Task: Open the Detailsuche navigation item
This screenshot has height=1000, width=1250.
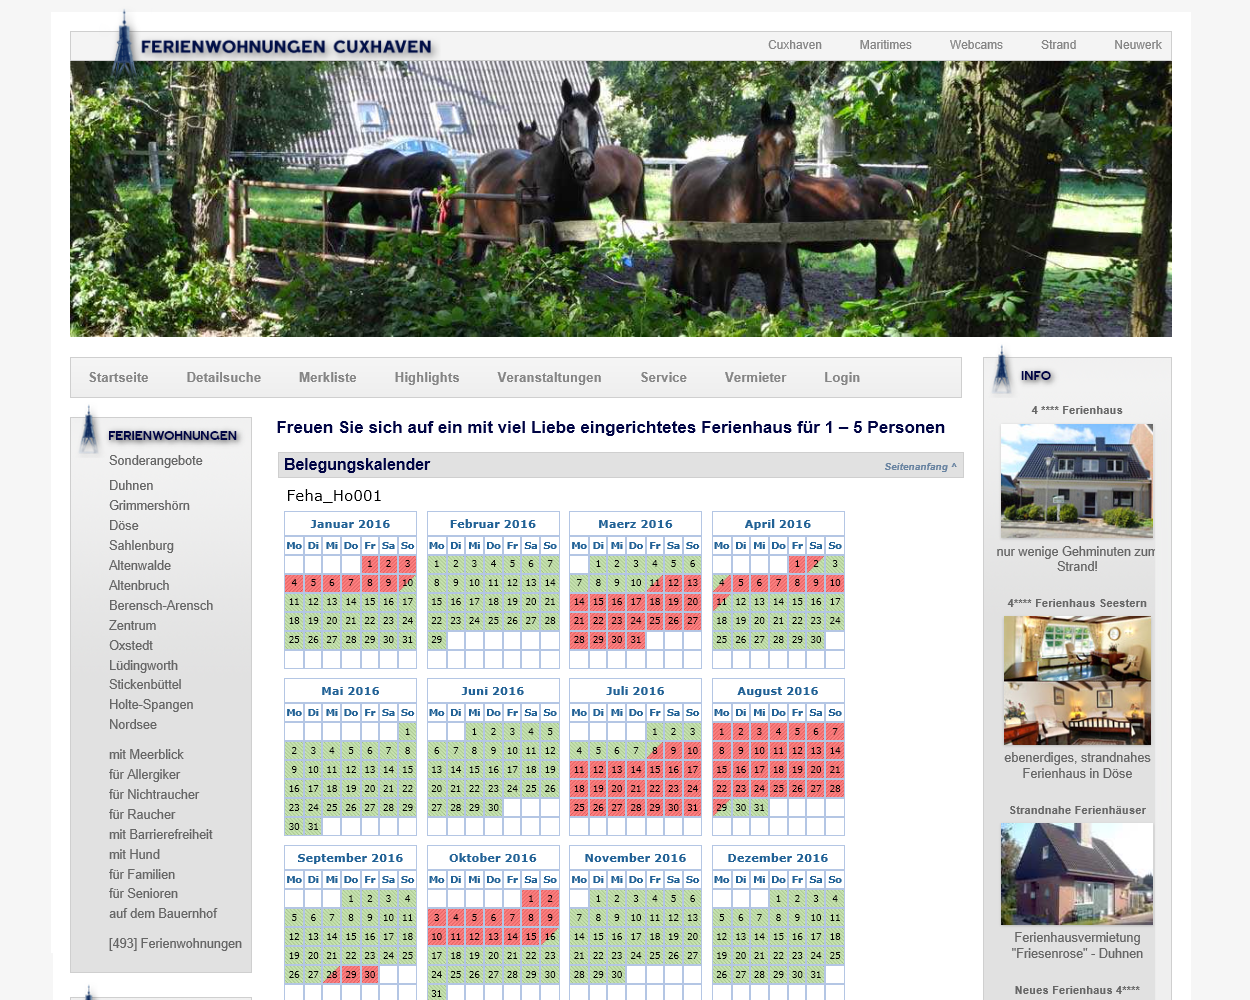Action: click(223, 378)
